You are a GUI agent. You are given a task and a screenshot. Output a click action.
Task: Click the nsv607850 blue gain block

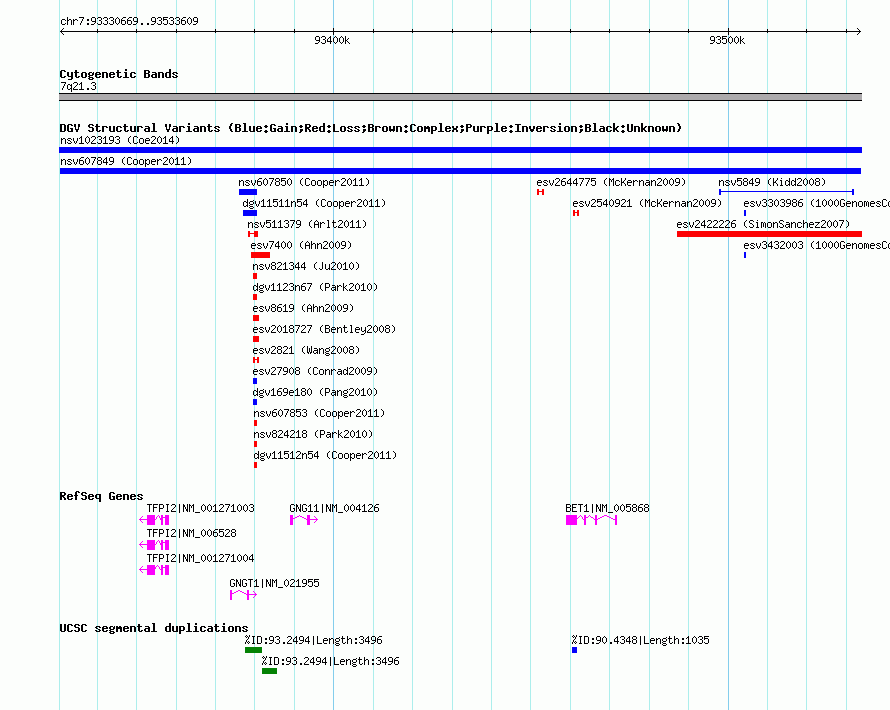click(248, 192)
